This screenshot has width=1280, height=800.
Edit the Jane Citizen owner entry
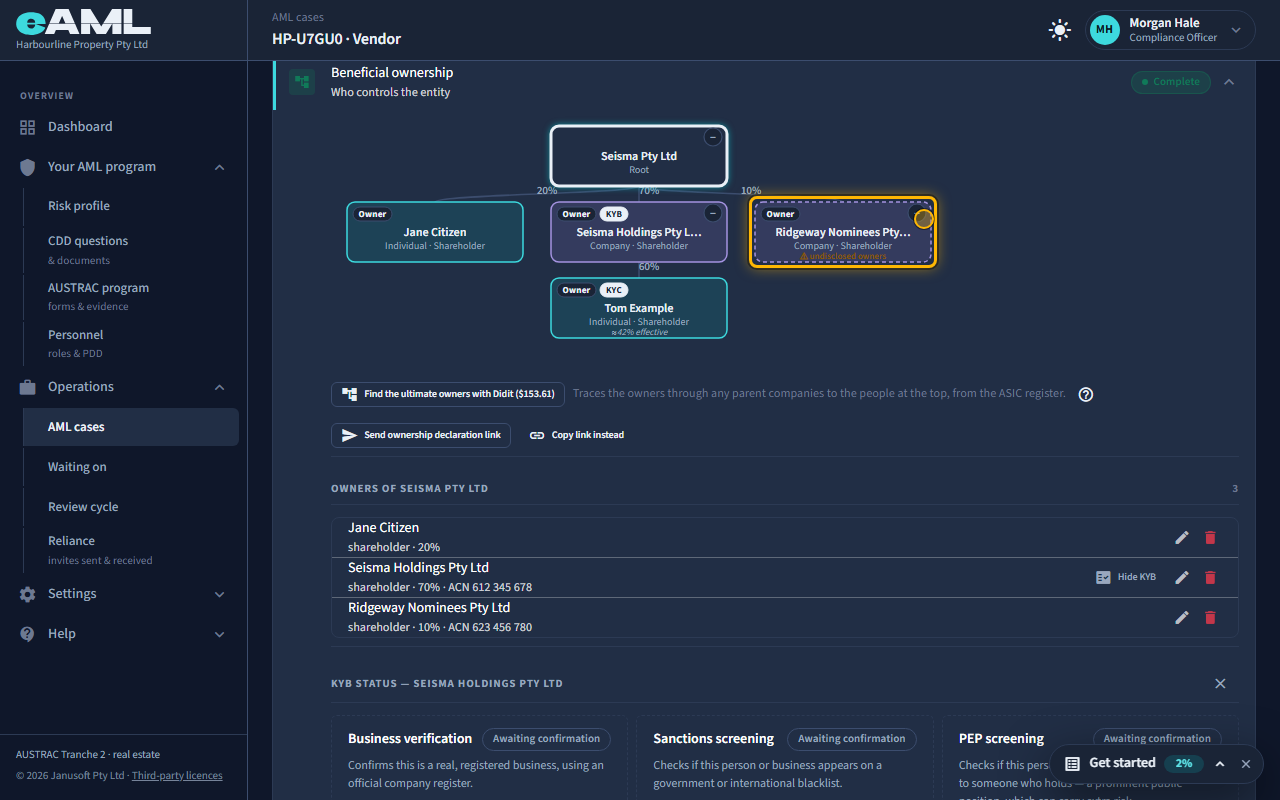(1182, 537)
